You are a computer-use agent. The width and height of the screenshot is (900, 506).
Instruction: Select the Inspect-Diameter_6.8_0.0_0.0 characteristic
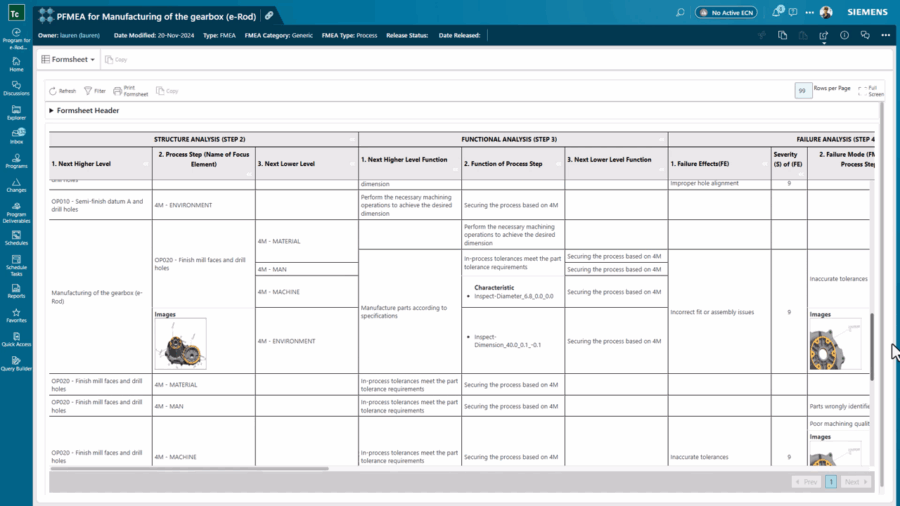coord(514,296)
